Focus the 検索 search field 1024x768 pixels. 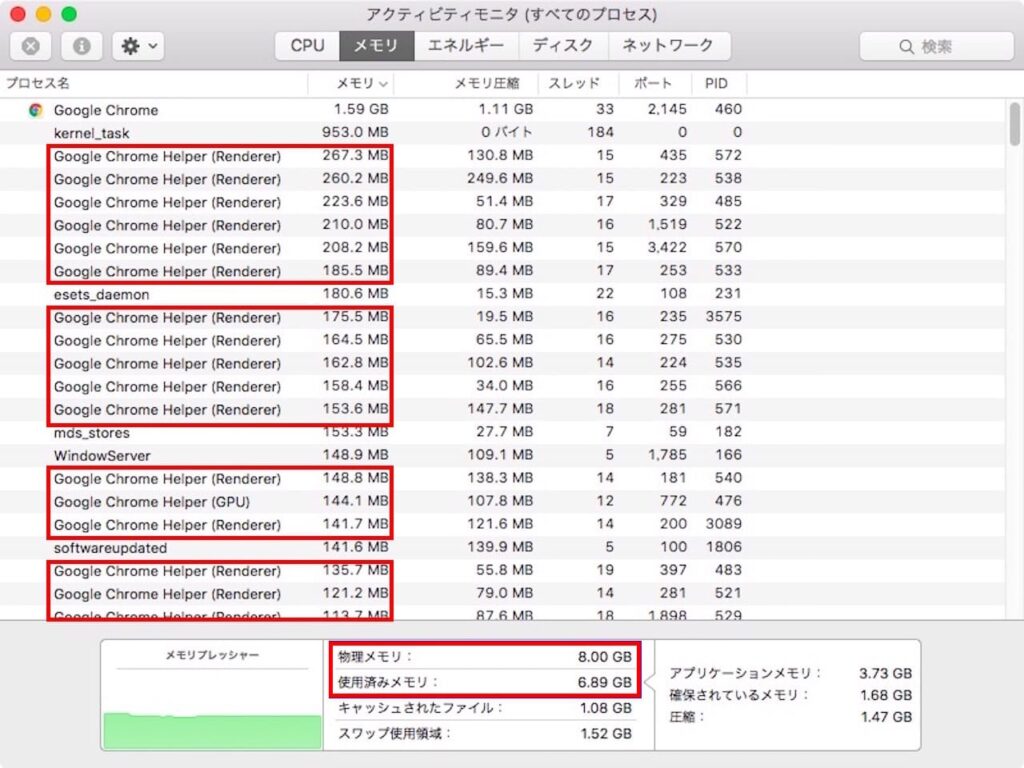[x=936, y=46]
